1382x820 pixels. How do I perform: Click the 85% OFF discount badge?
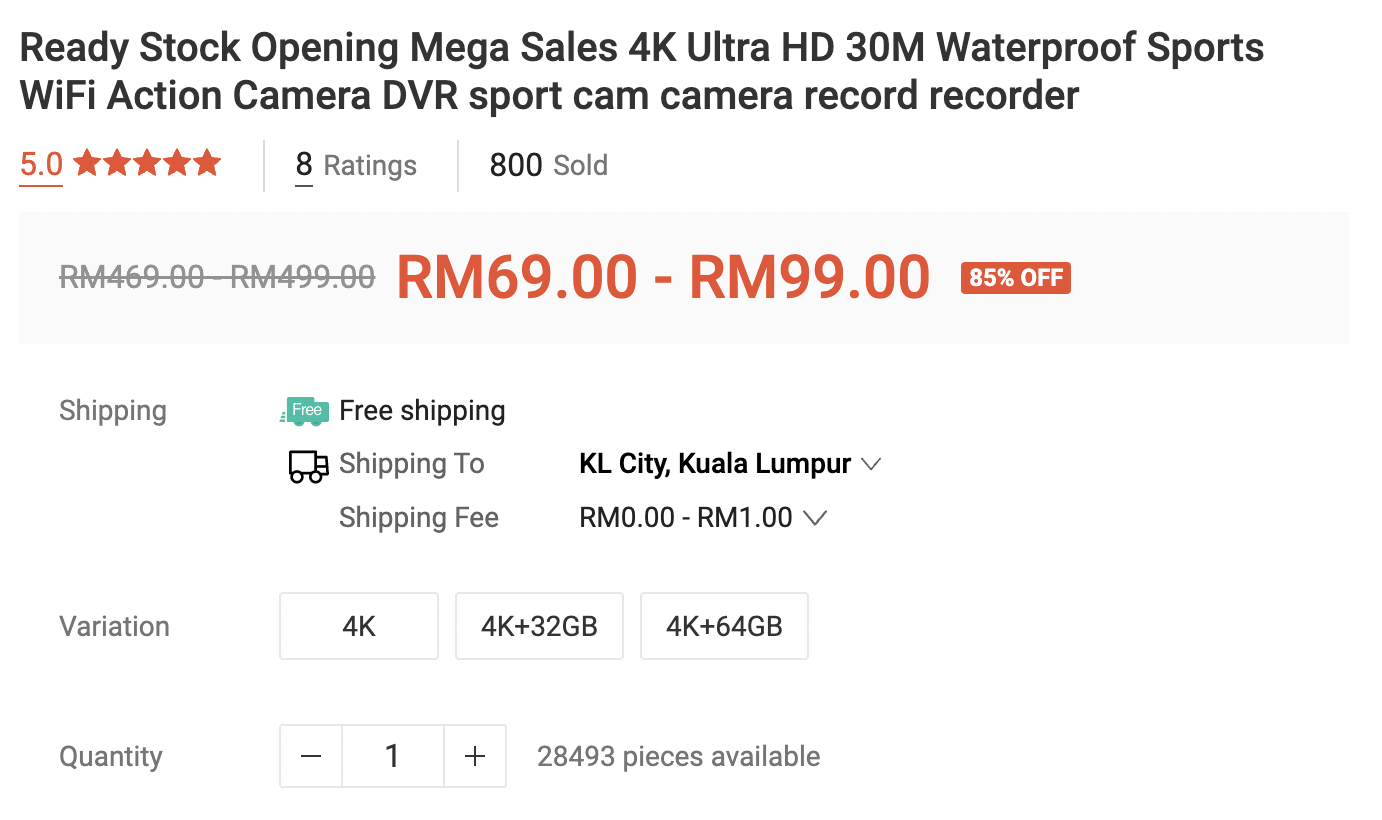point(1015,278)
